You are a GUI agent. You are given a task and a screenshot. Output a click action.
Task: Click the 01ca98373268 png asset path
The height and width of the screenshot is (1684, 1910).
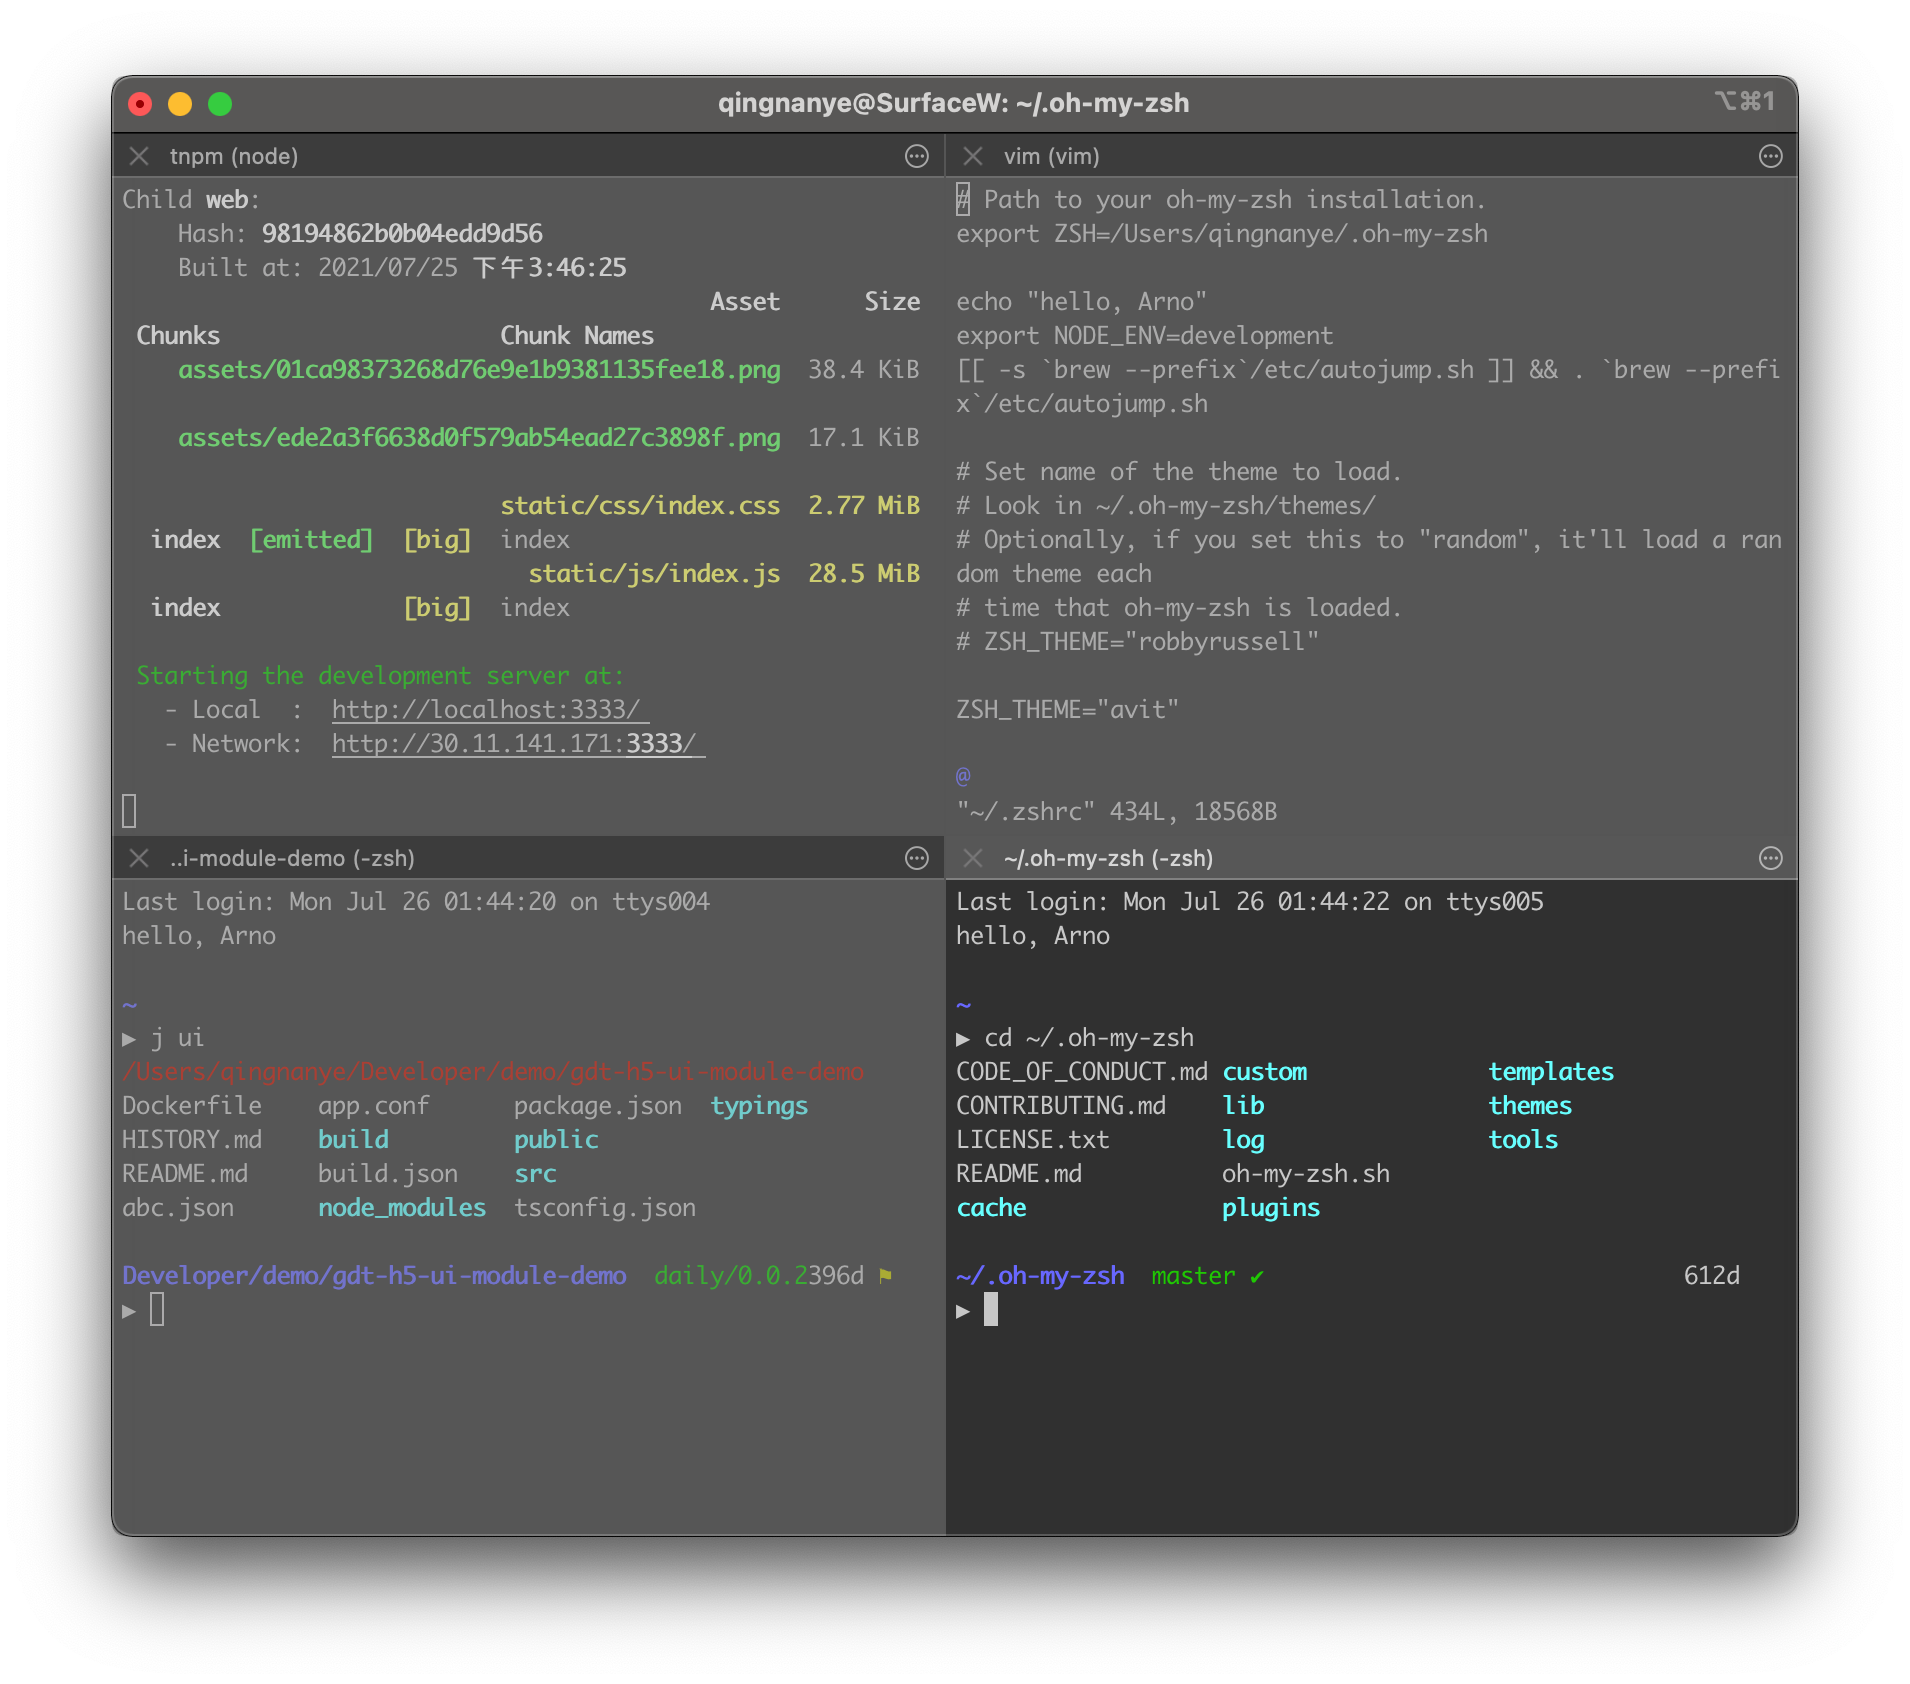click(479, 370)
